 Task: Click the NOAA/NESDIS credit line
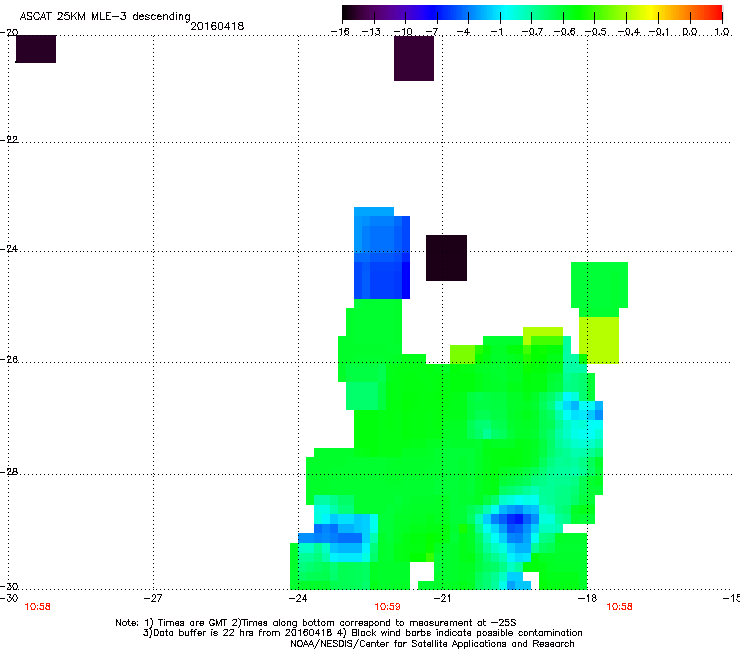(432, 644)
